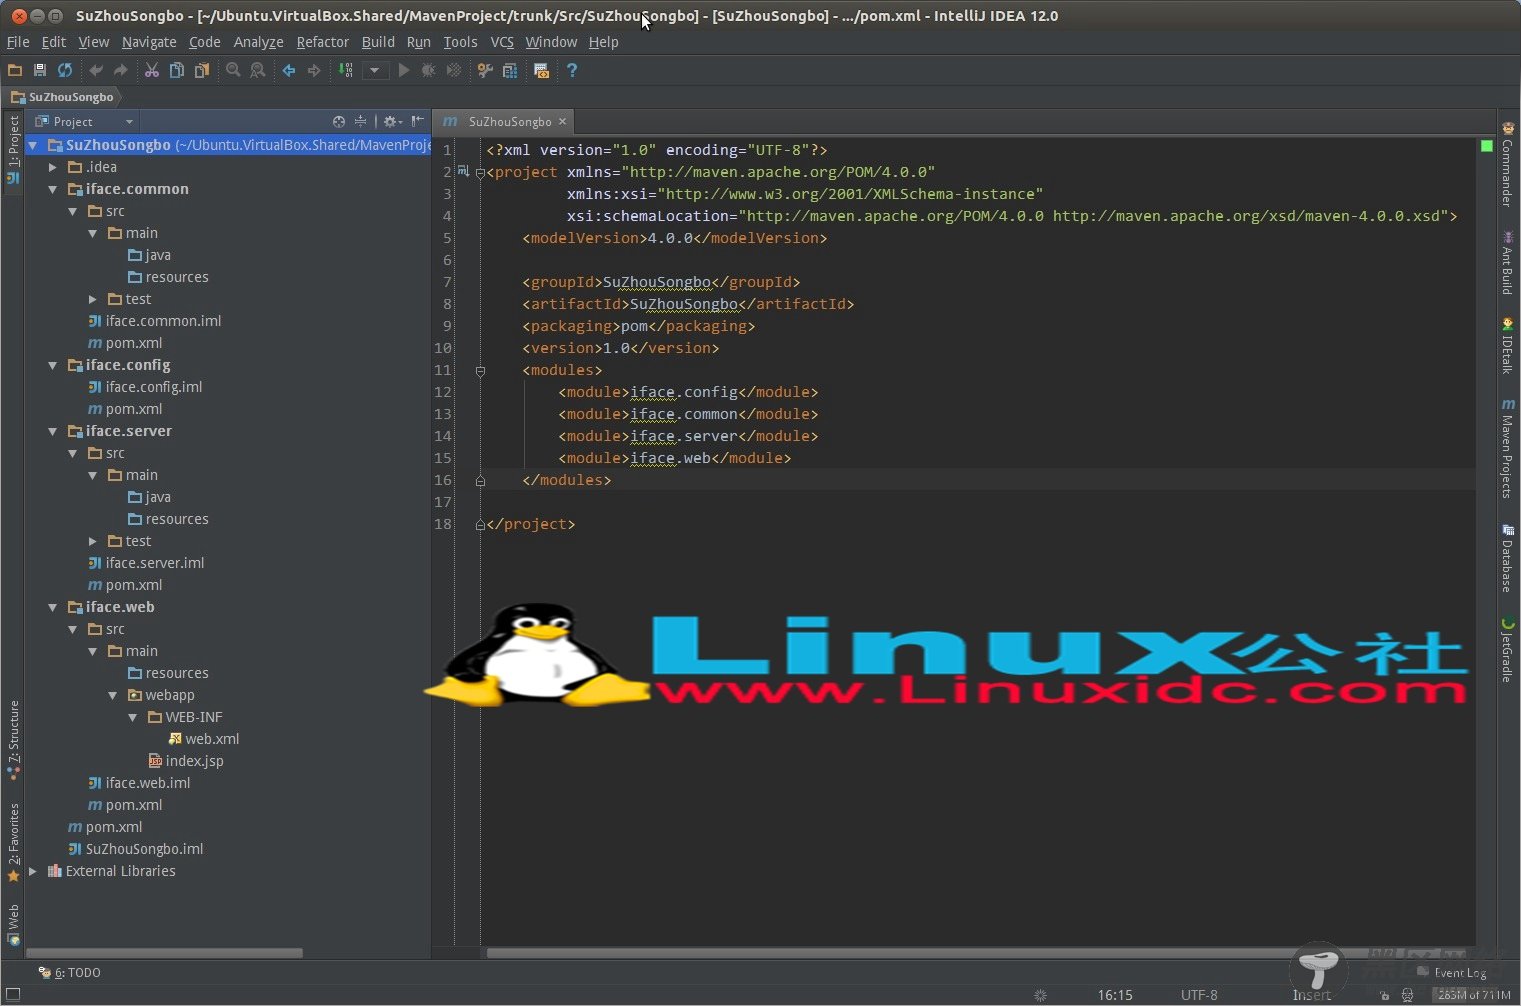The image size is (1521, 1006).
Task: Click the Copy icon in toolbar
Action: (x=177, y=70)
